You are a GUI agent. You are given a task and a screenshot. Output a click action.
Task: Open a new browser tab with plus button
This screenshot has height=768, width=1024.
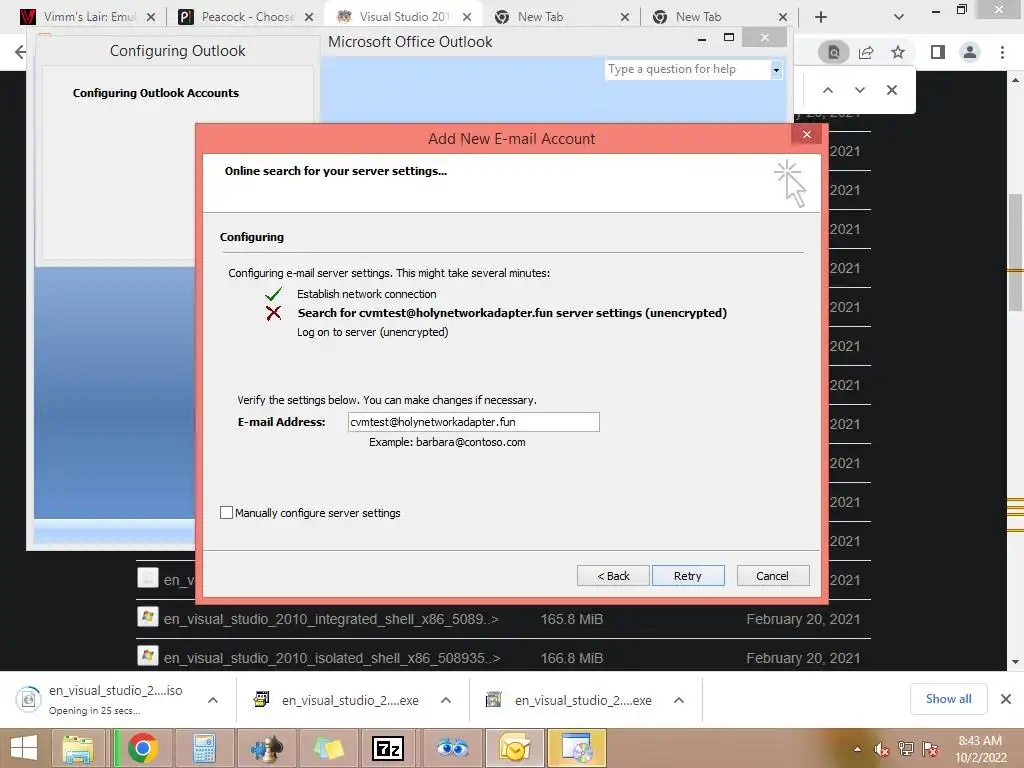(821, 17)
